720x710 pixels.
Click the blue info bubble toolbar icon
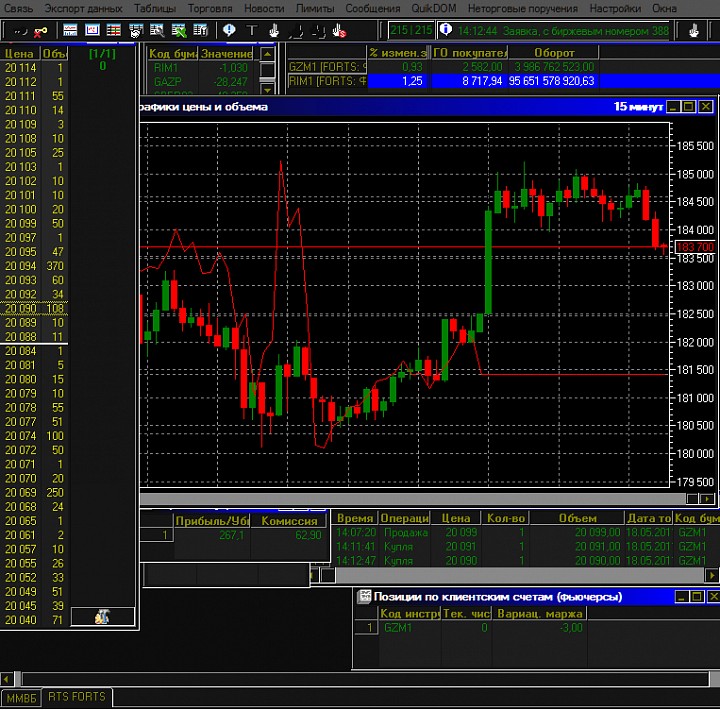pyautogui.click(x=229, y=30)
